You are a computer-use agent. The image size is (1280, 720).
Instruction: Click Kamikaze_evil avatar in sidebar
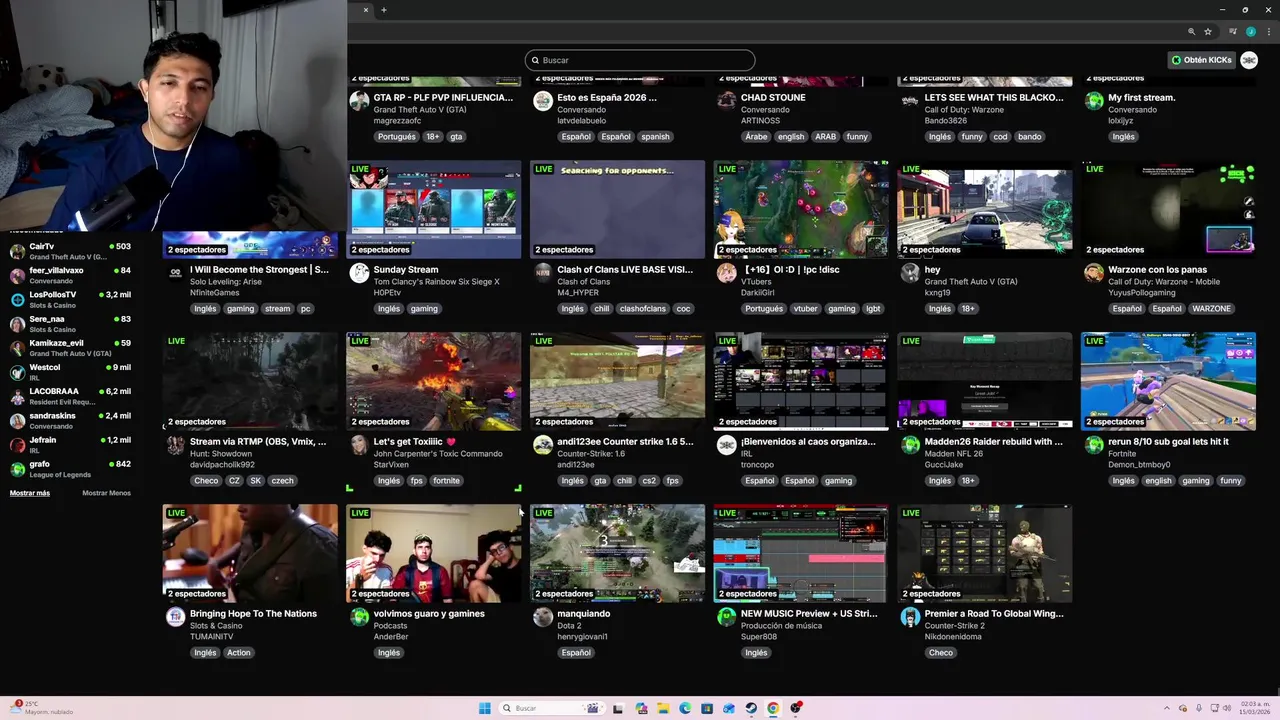pos(17,348)
